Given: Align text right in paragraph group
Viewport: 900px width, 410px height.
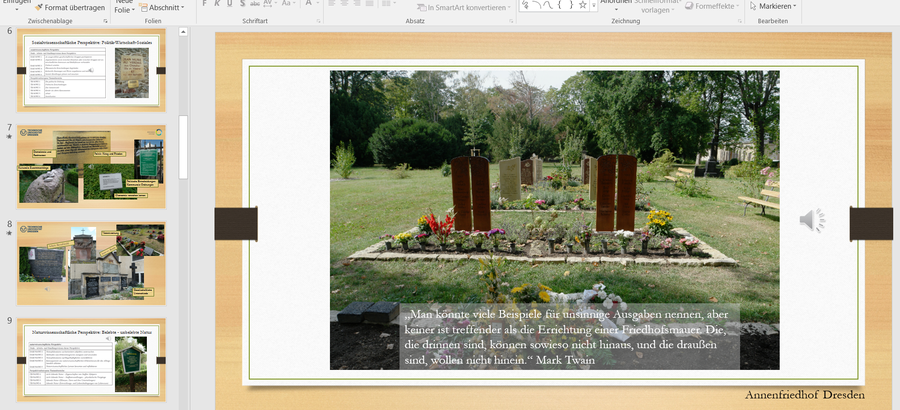Looking at the screenshot, I should click(357, 3).
